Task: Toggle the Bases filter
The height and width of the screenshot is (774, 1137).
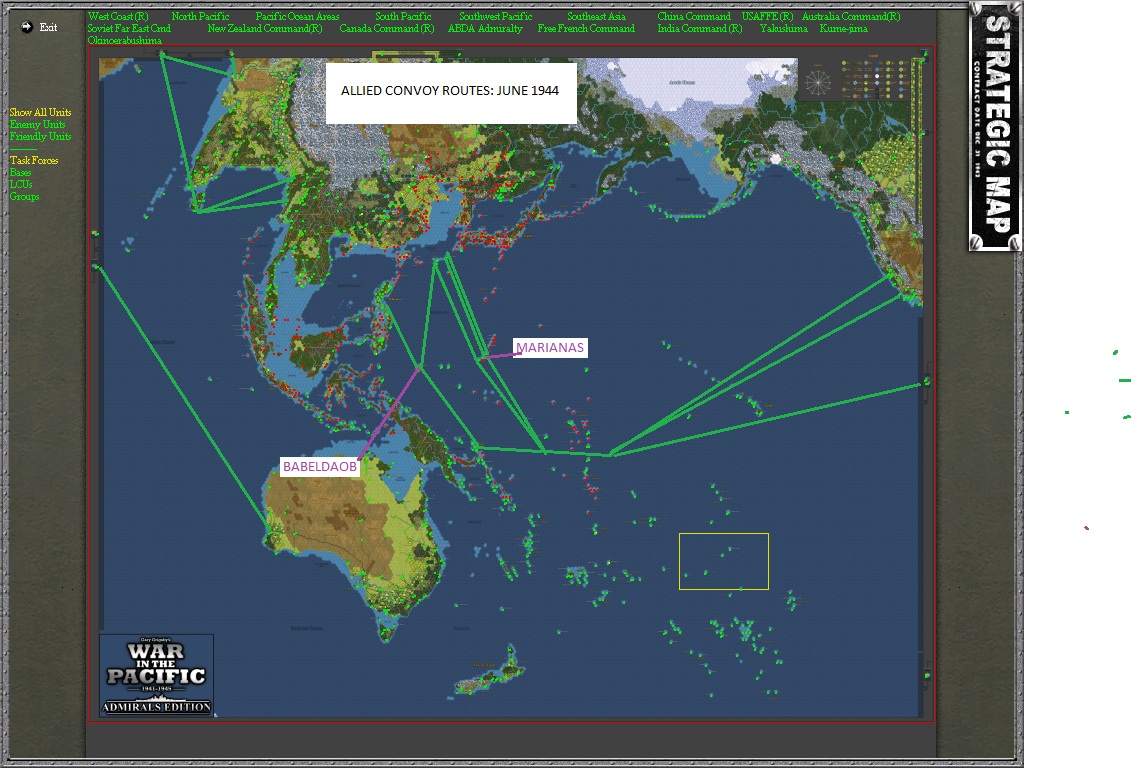Action: pyautogui.click(x=20, y=173)
